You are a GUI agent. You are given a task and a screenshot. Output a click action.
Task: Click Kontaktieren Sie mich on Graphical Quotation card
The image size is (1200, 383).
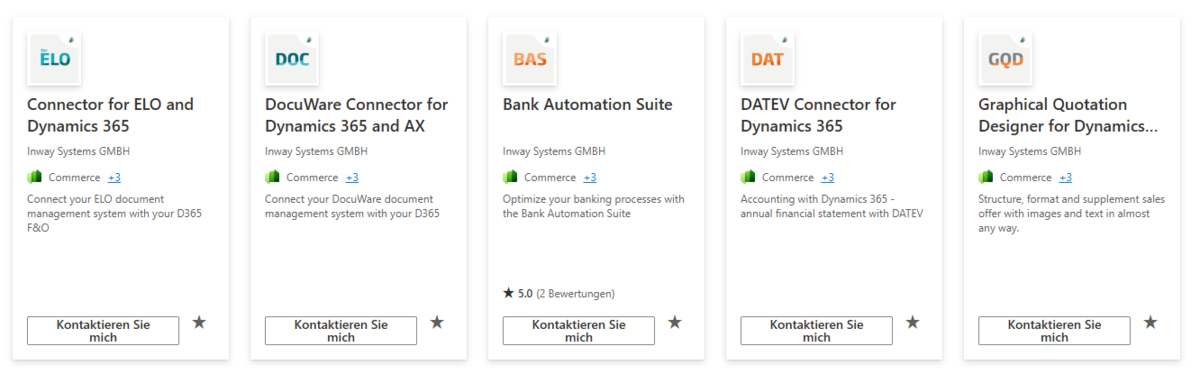coord(1055,331)
